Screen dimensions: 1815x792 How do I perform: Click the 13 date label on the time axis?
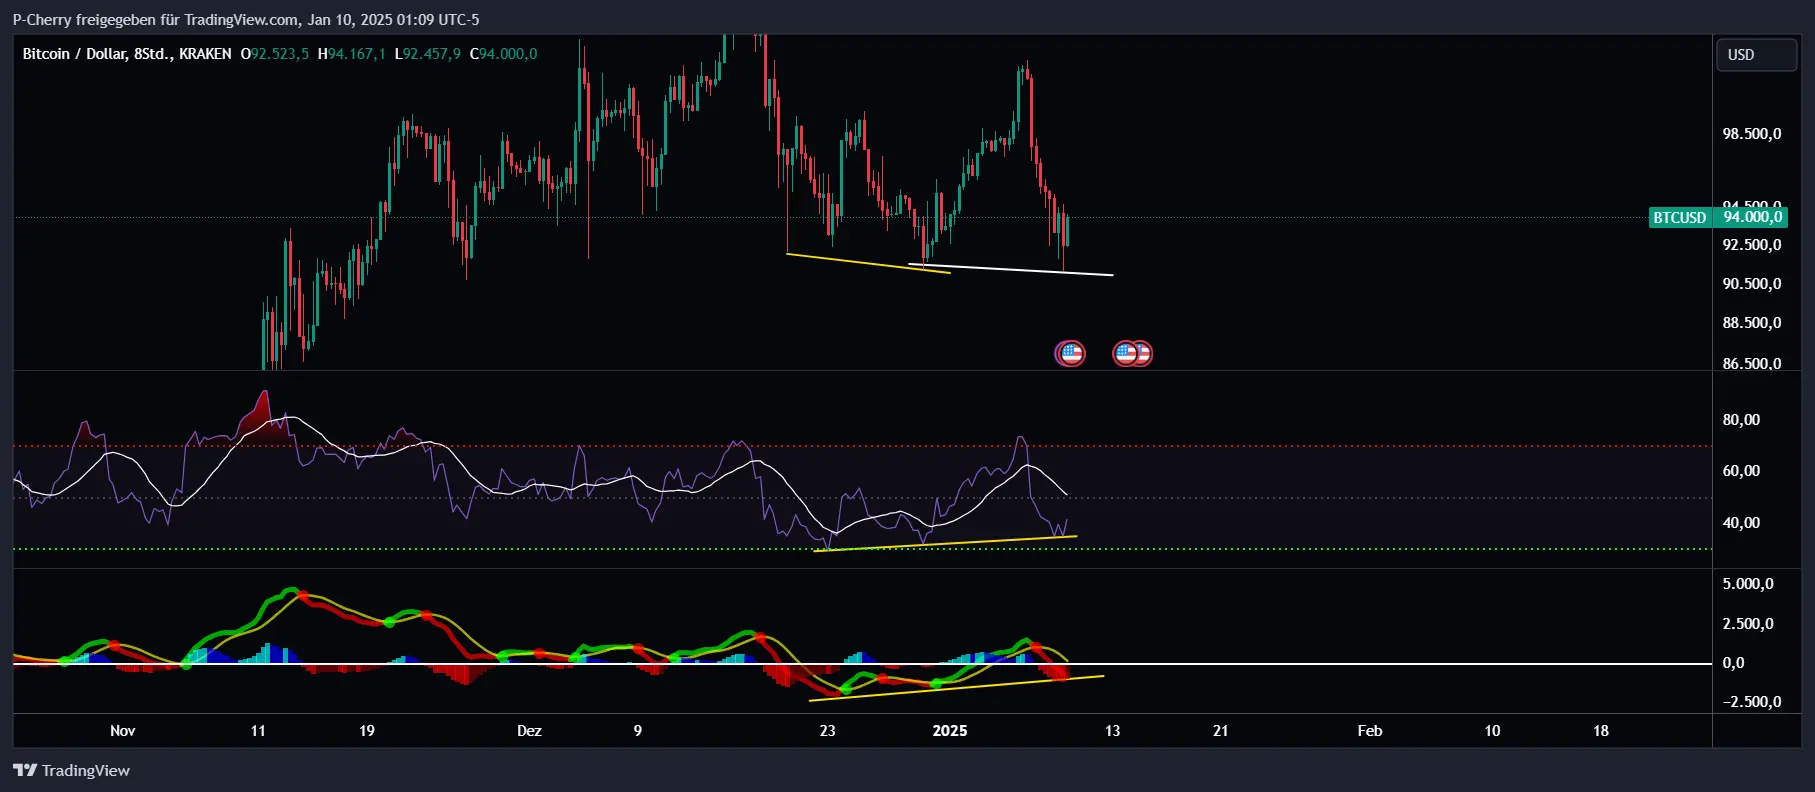point(1112,731)
